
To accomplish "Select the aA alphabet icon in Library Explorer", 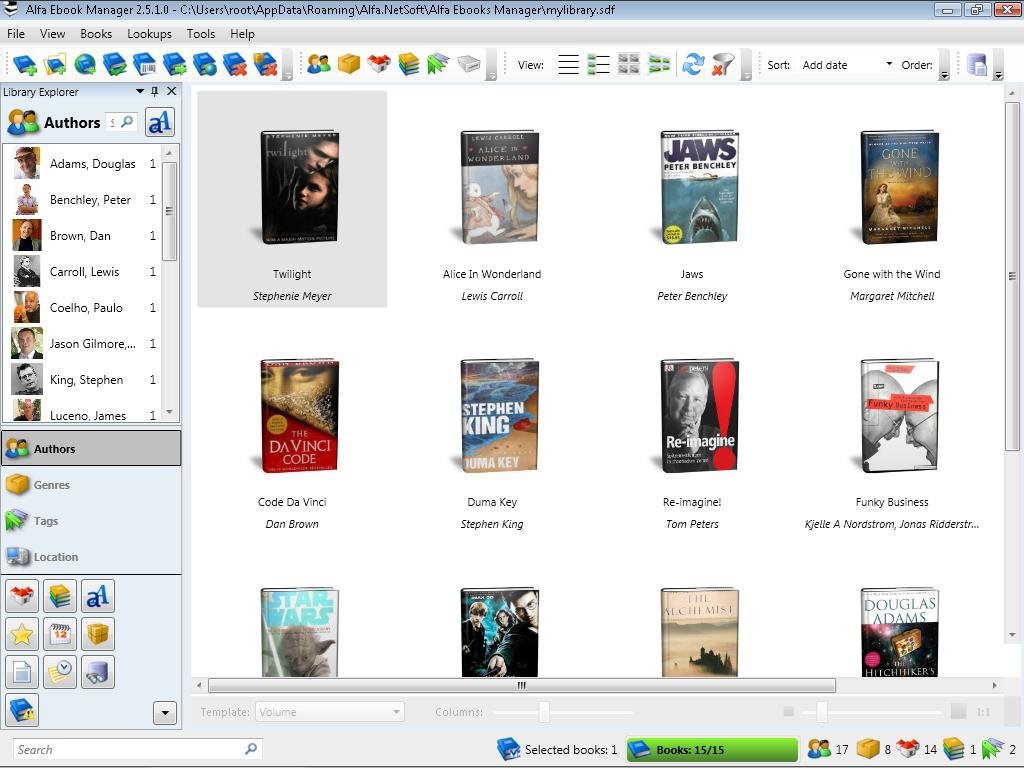I will tap(161, 122).
